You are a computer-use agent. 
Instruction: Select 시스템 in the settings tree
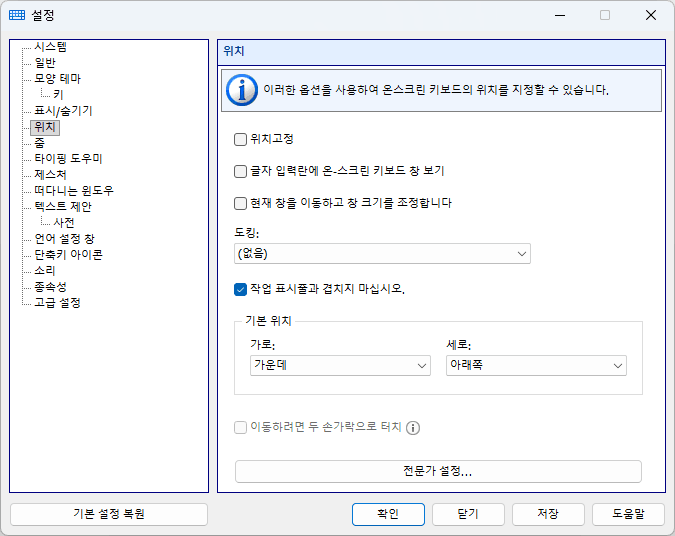(x=50, y=46)
